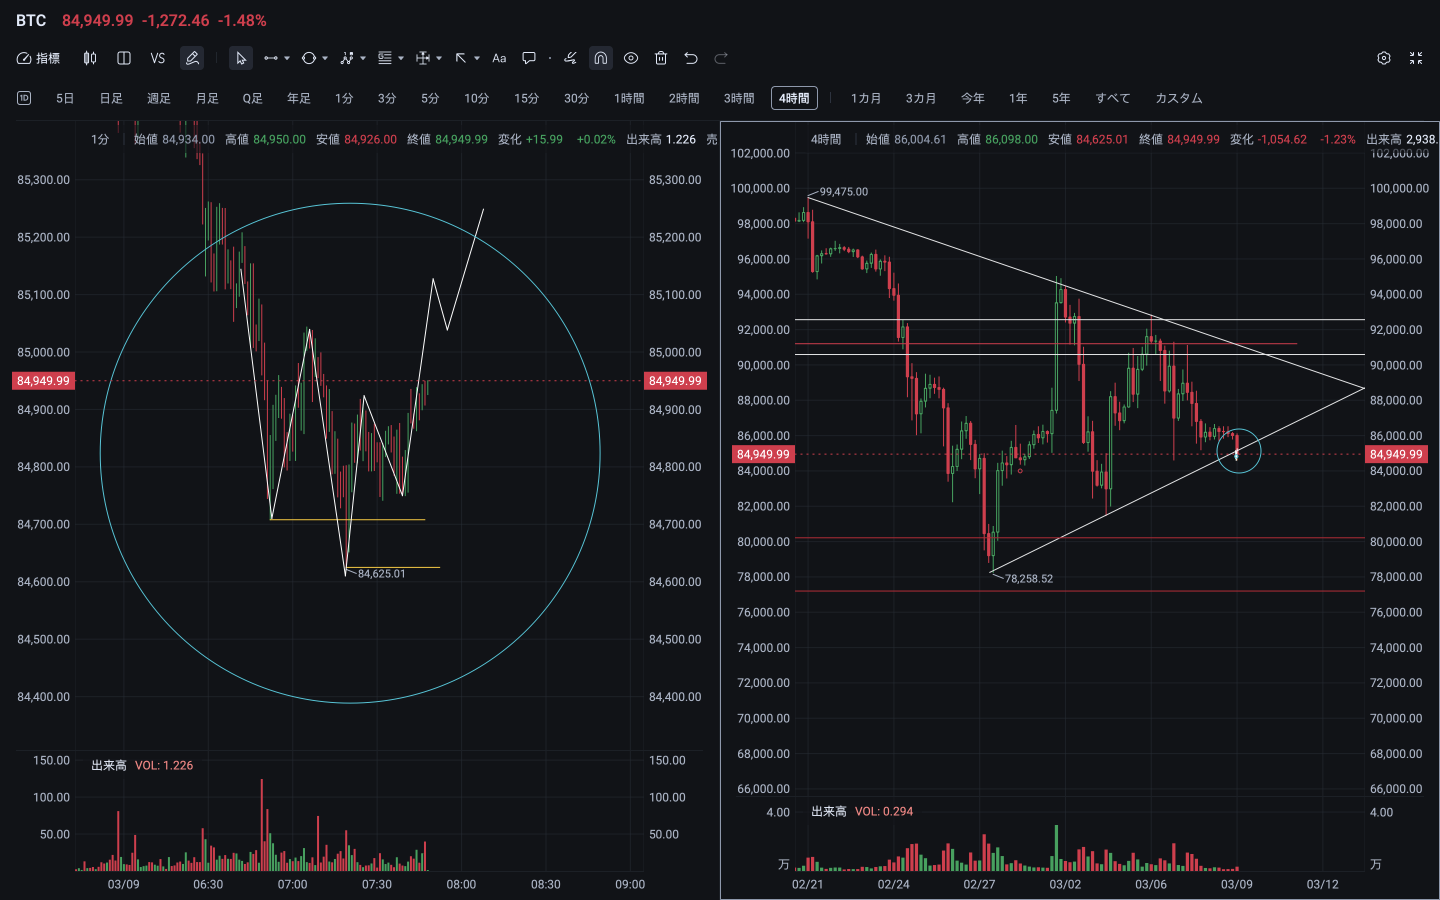Set range to 3カ月
The image size is (1440, 900).
coord(921,98)
